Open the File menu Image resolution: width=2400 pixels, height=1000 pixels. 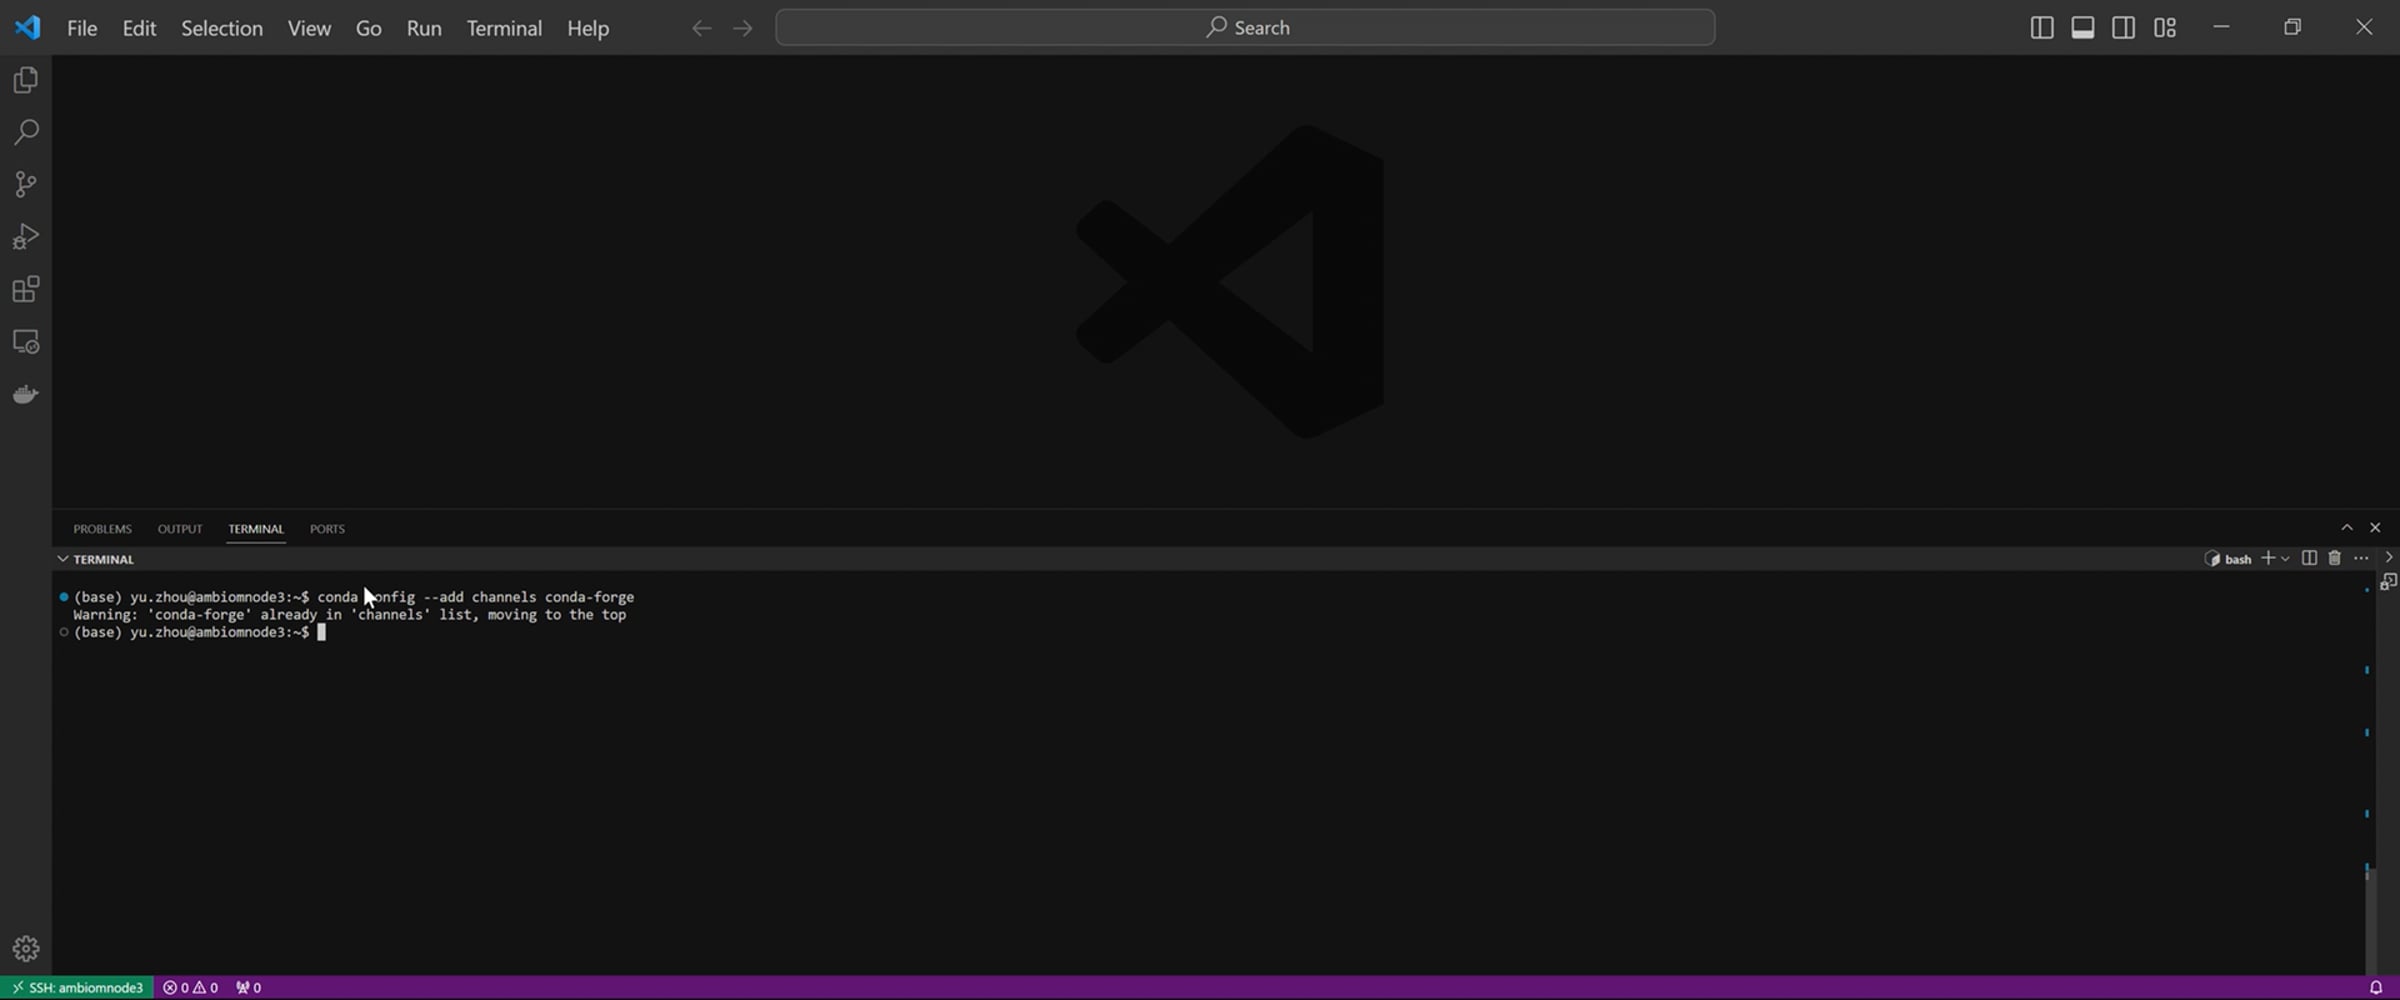coord(82,28)
